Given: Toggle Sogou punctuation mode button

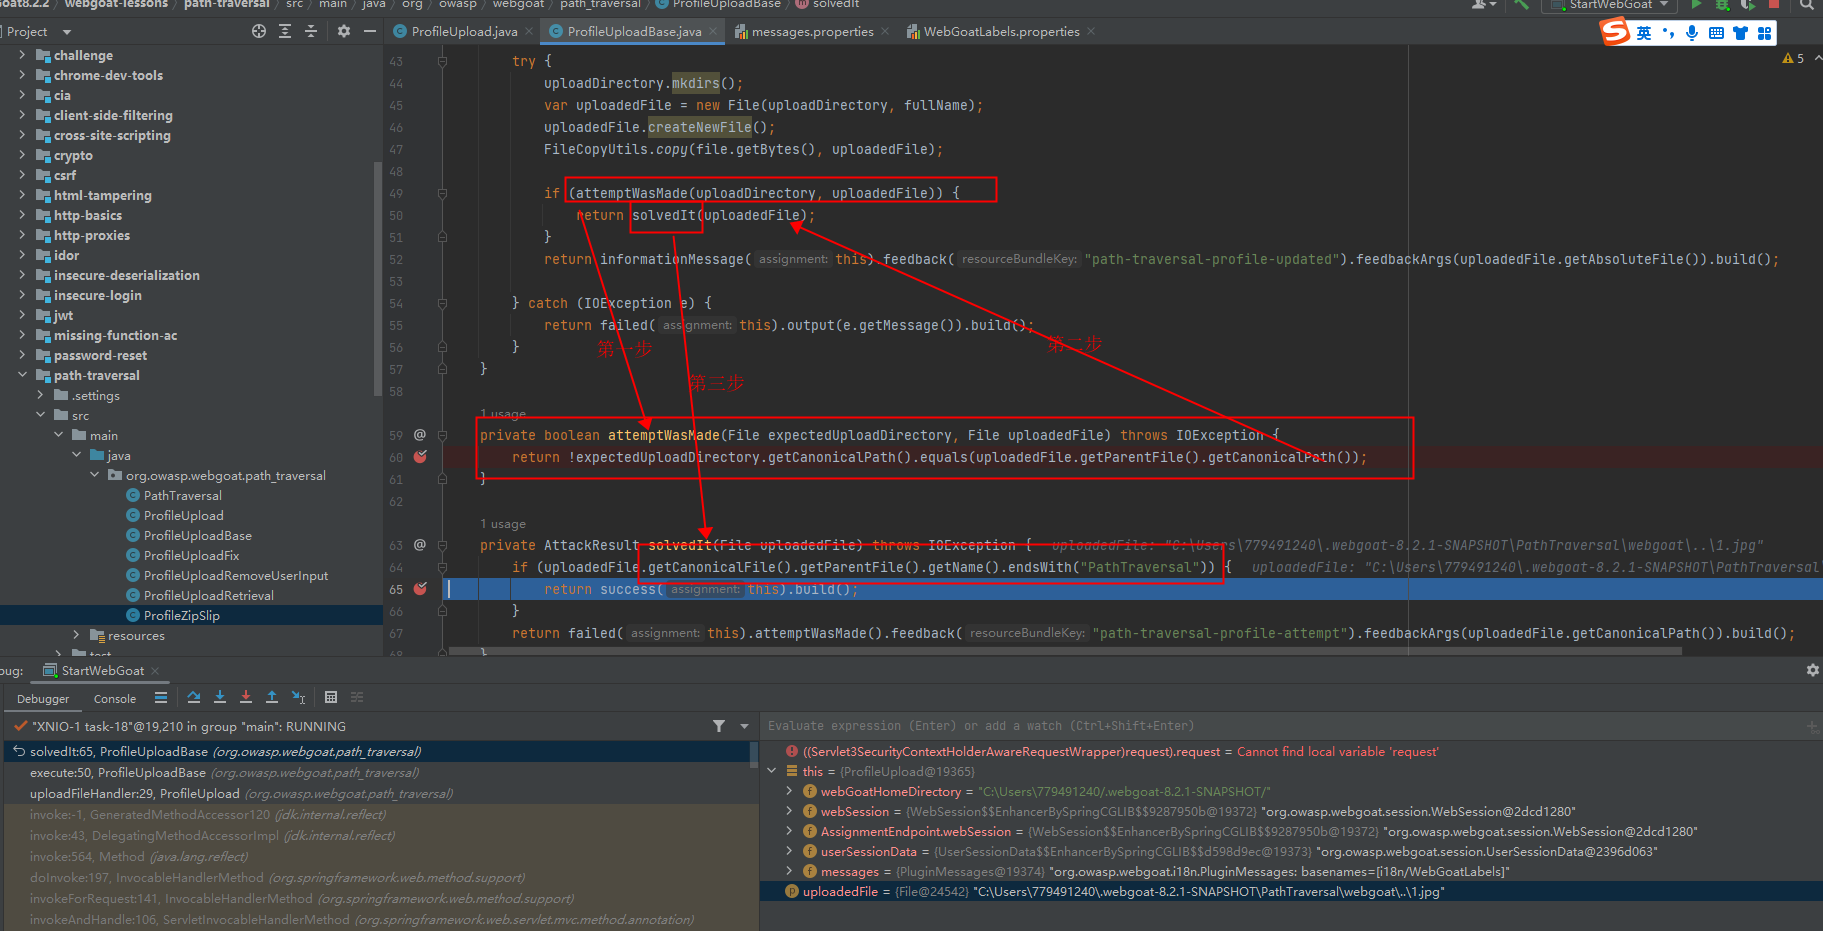Looking at the screenshot, I should tap(1668, 33).
